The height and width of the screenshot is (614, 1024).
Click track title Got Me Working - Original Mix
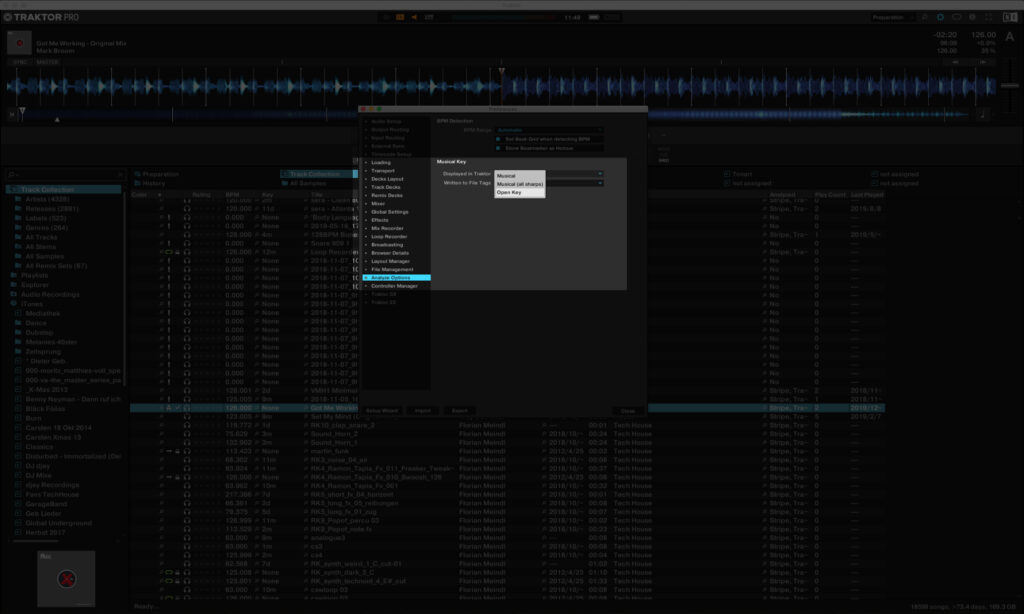81,43
